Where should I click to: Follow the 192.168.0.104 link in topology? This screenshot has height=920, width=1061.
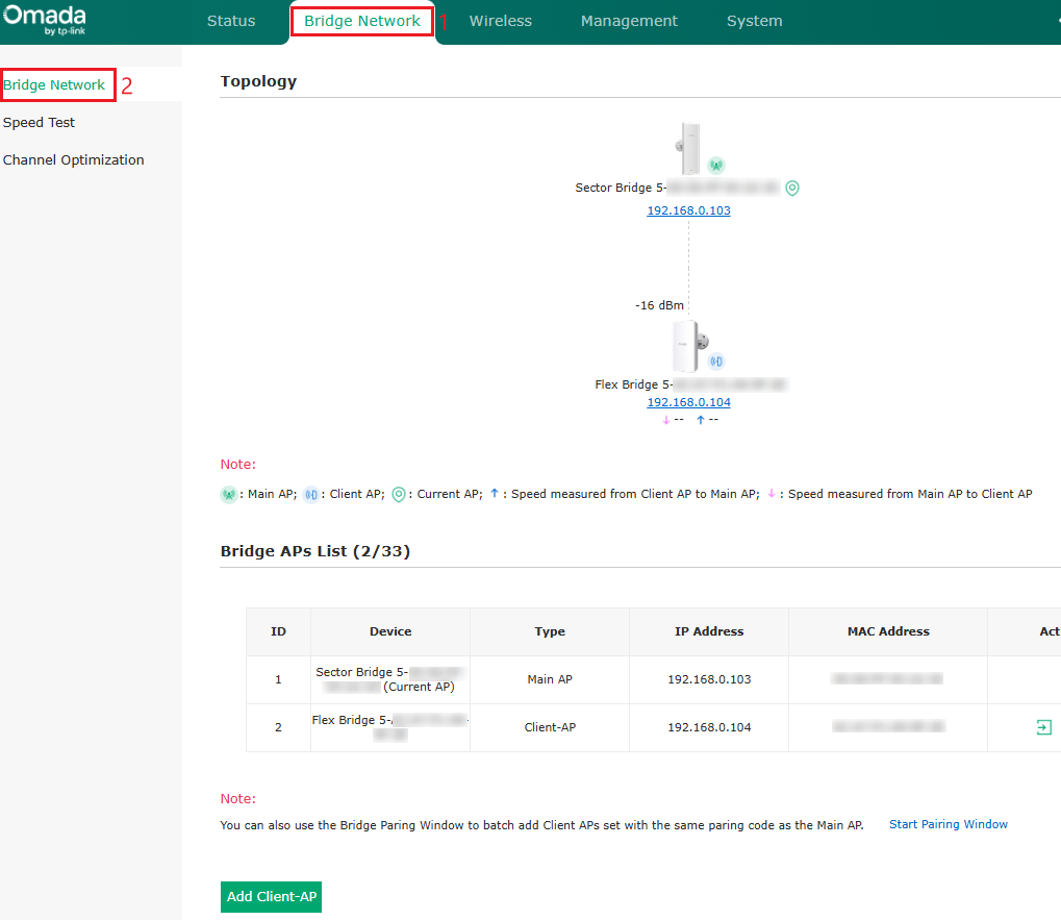click(x=689, y=402)
